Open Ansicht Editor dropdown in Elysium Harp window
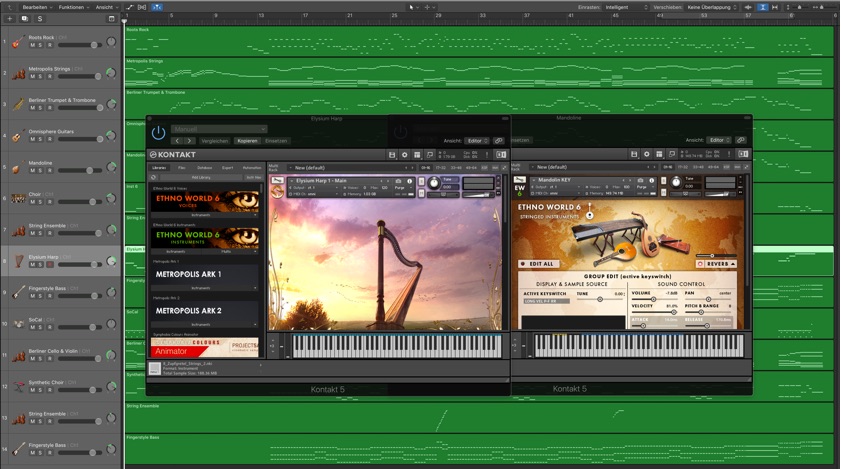 point(477,141)
